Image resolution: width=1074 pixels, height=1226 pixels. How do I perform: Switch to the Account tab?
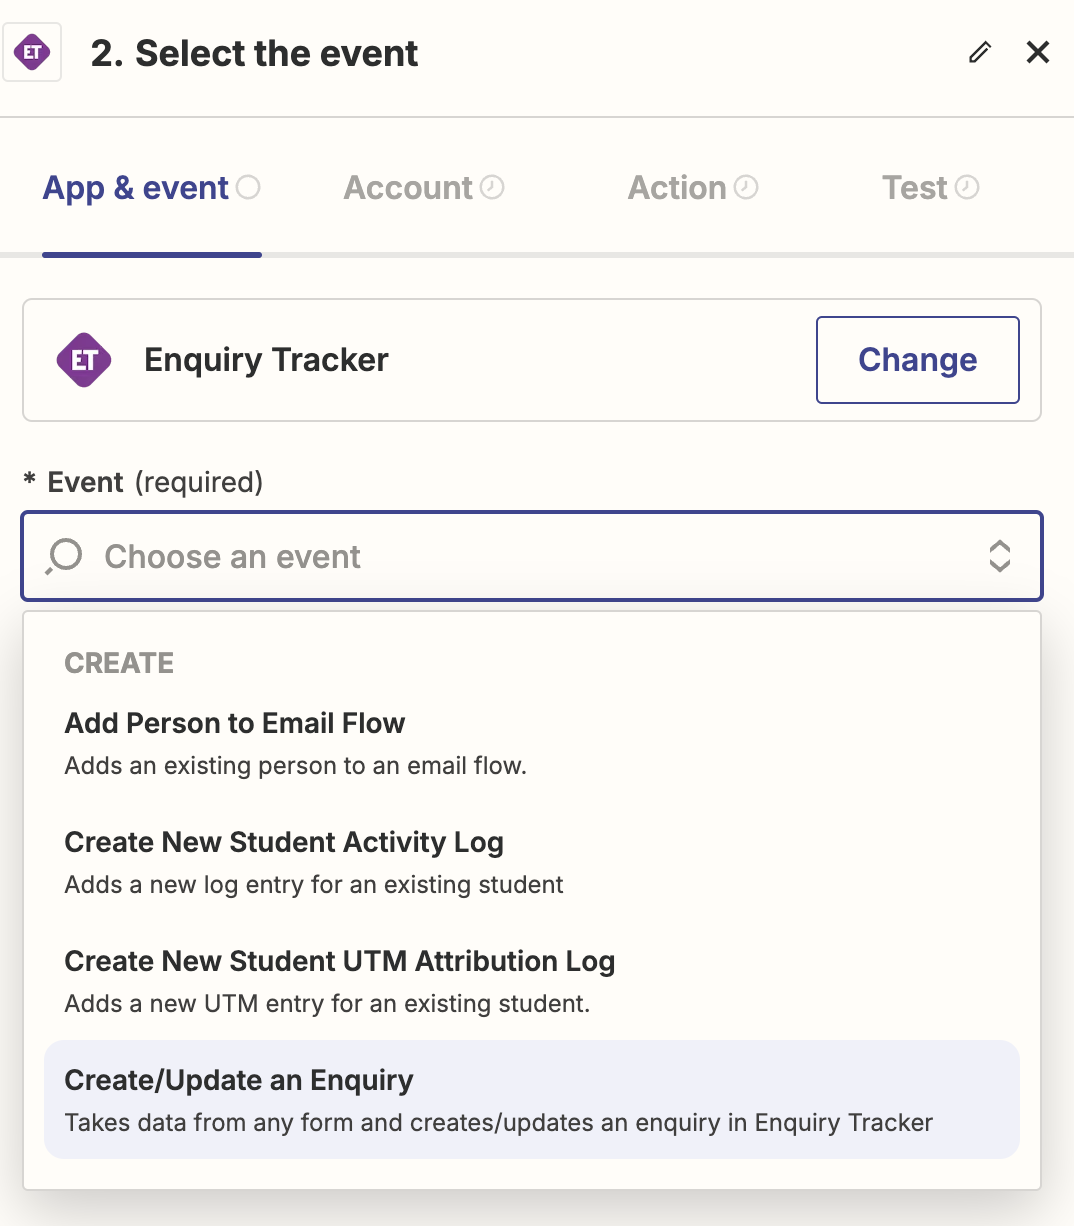[409, 187]
